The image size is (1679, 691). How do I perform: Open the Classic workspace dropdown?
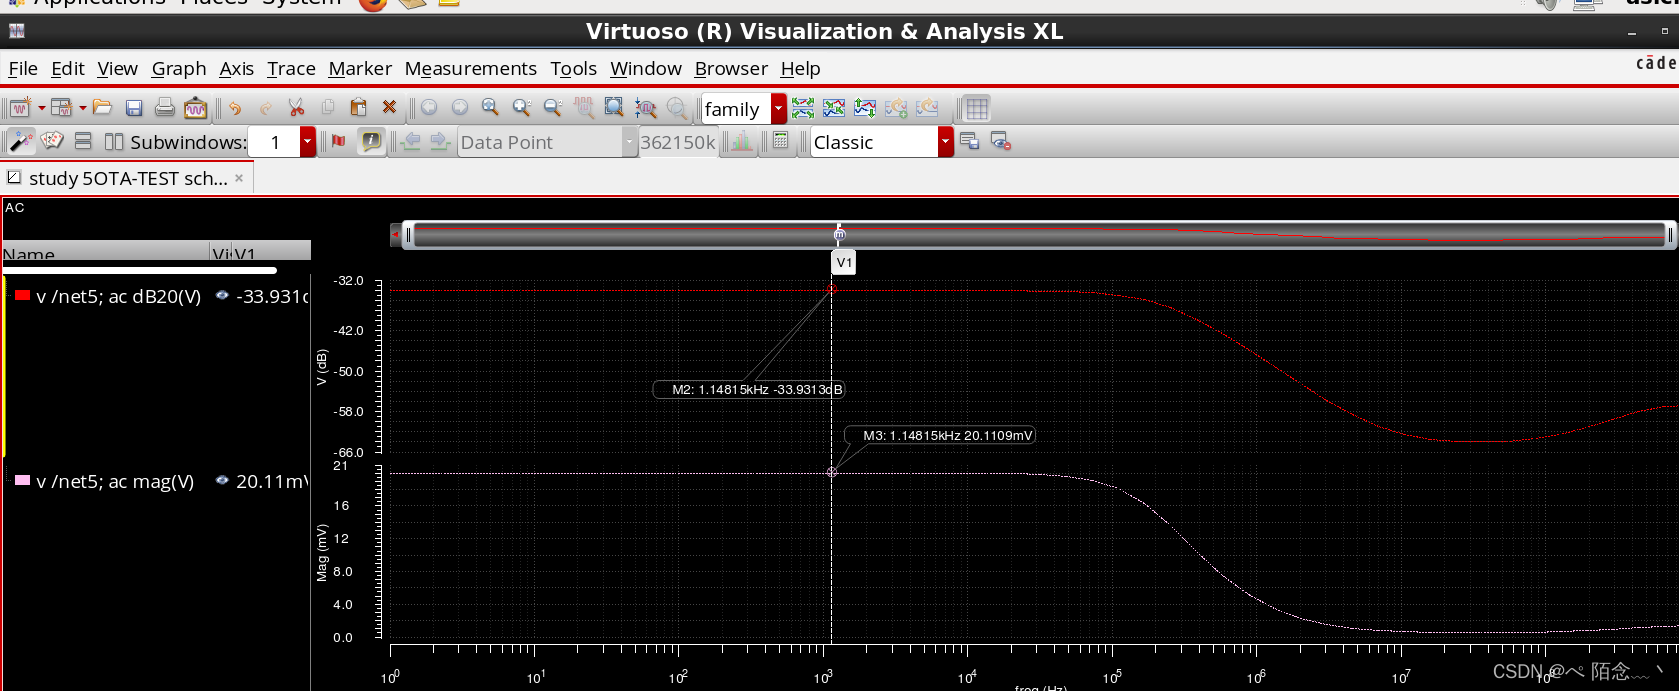(945, 142)
